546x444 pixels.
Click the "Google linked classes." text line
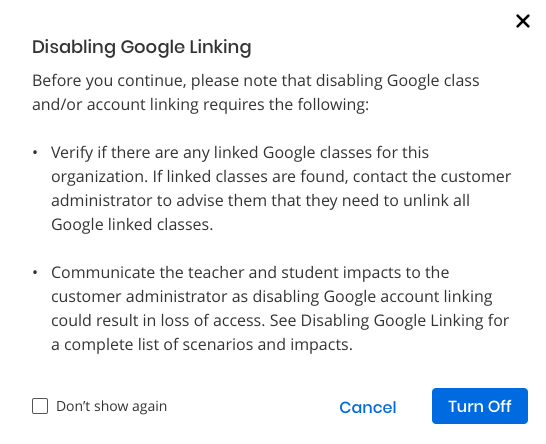pos(132,225)
